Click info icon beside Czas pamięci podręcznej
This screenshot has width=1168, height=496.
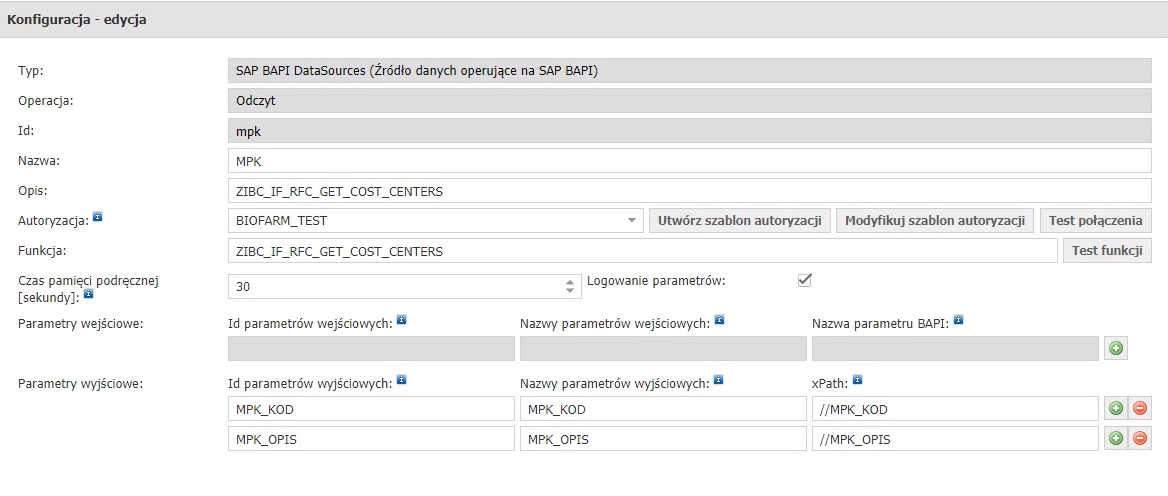pyautogui.click(x=88, y=294)
